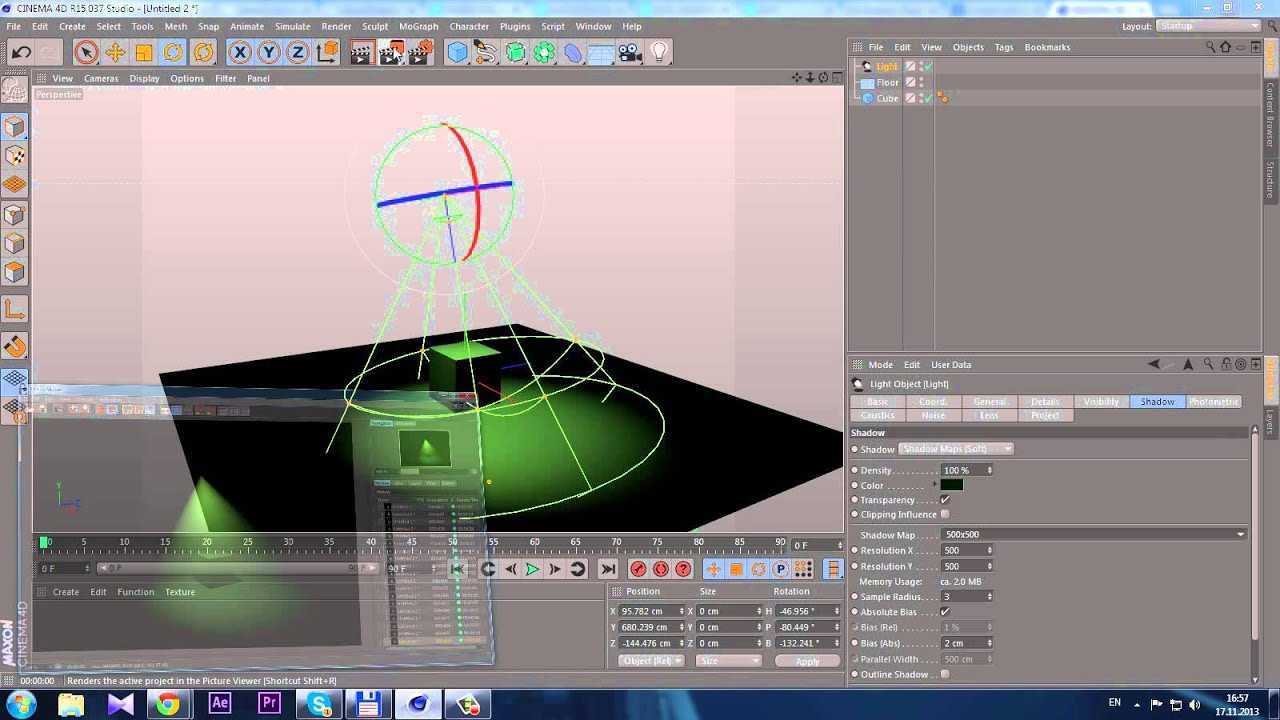Toggle the Position keyframe recording icon
Screen dimensions: 1280x720
click(x=713, y=569)
